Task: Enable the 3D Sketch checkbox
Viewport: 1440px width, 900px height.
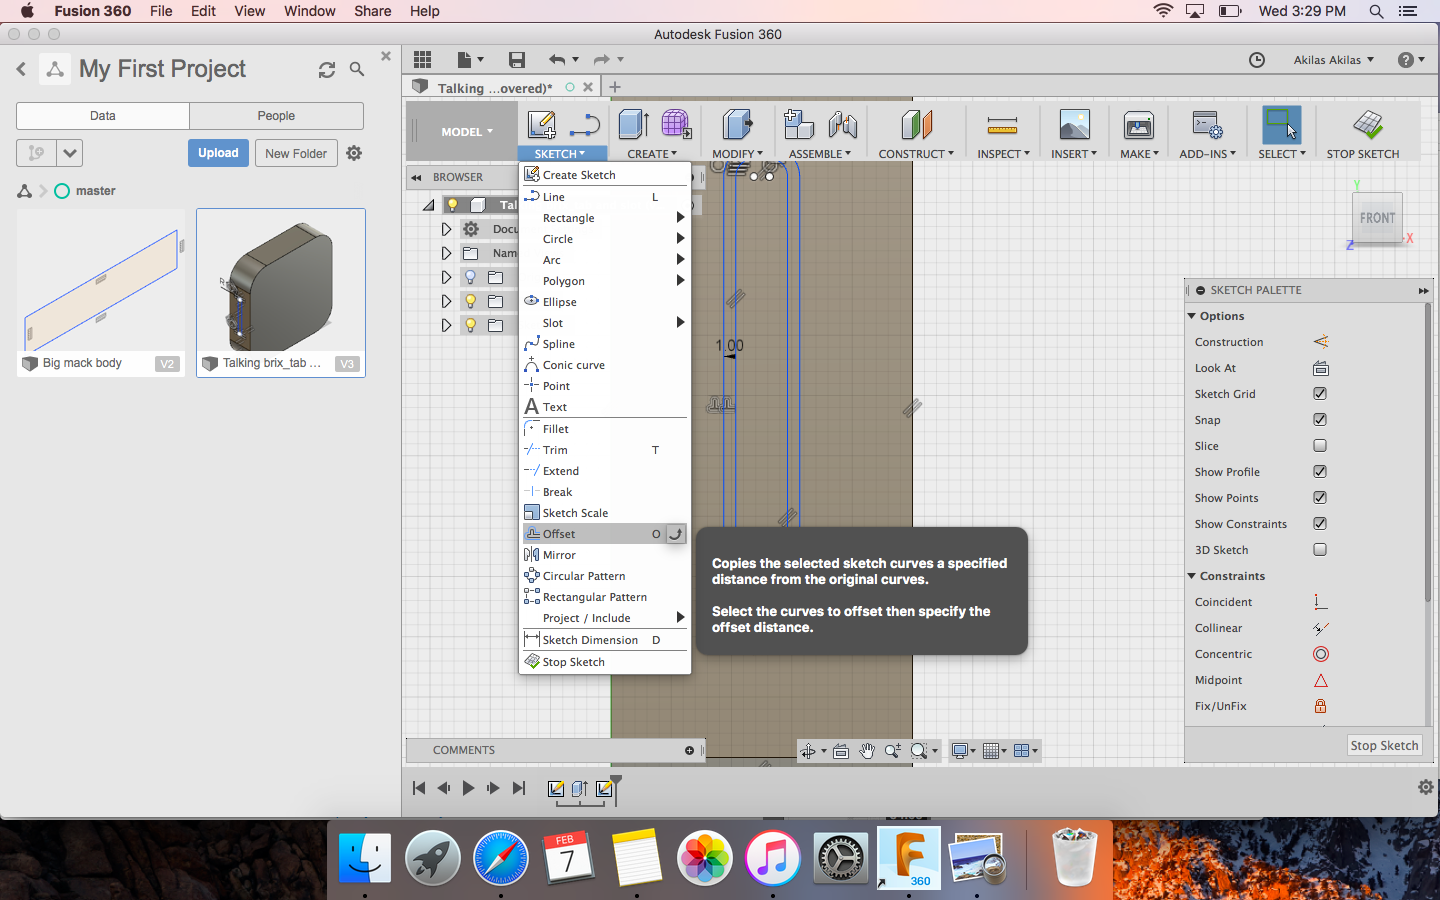Action: click(x=1320, y=550)
